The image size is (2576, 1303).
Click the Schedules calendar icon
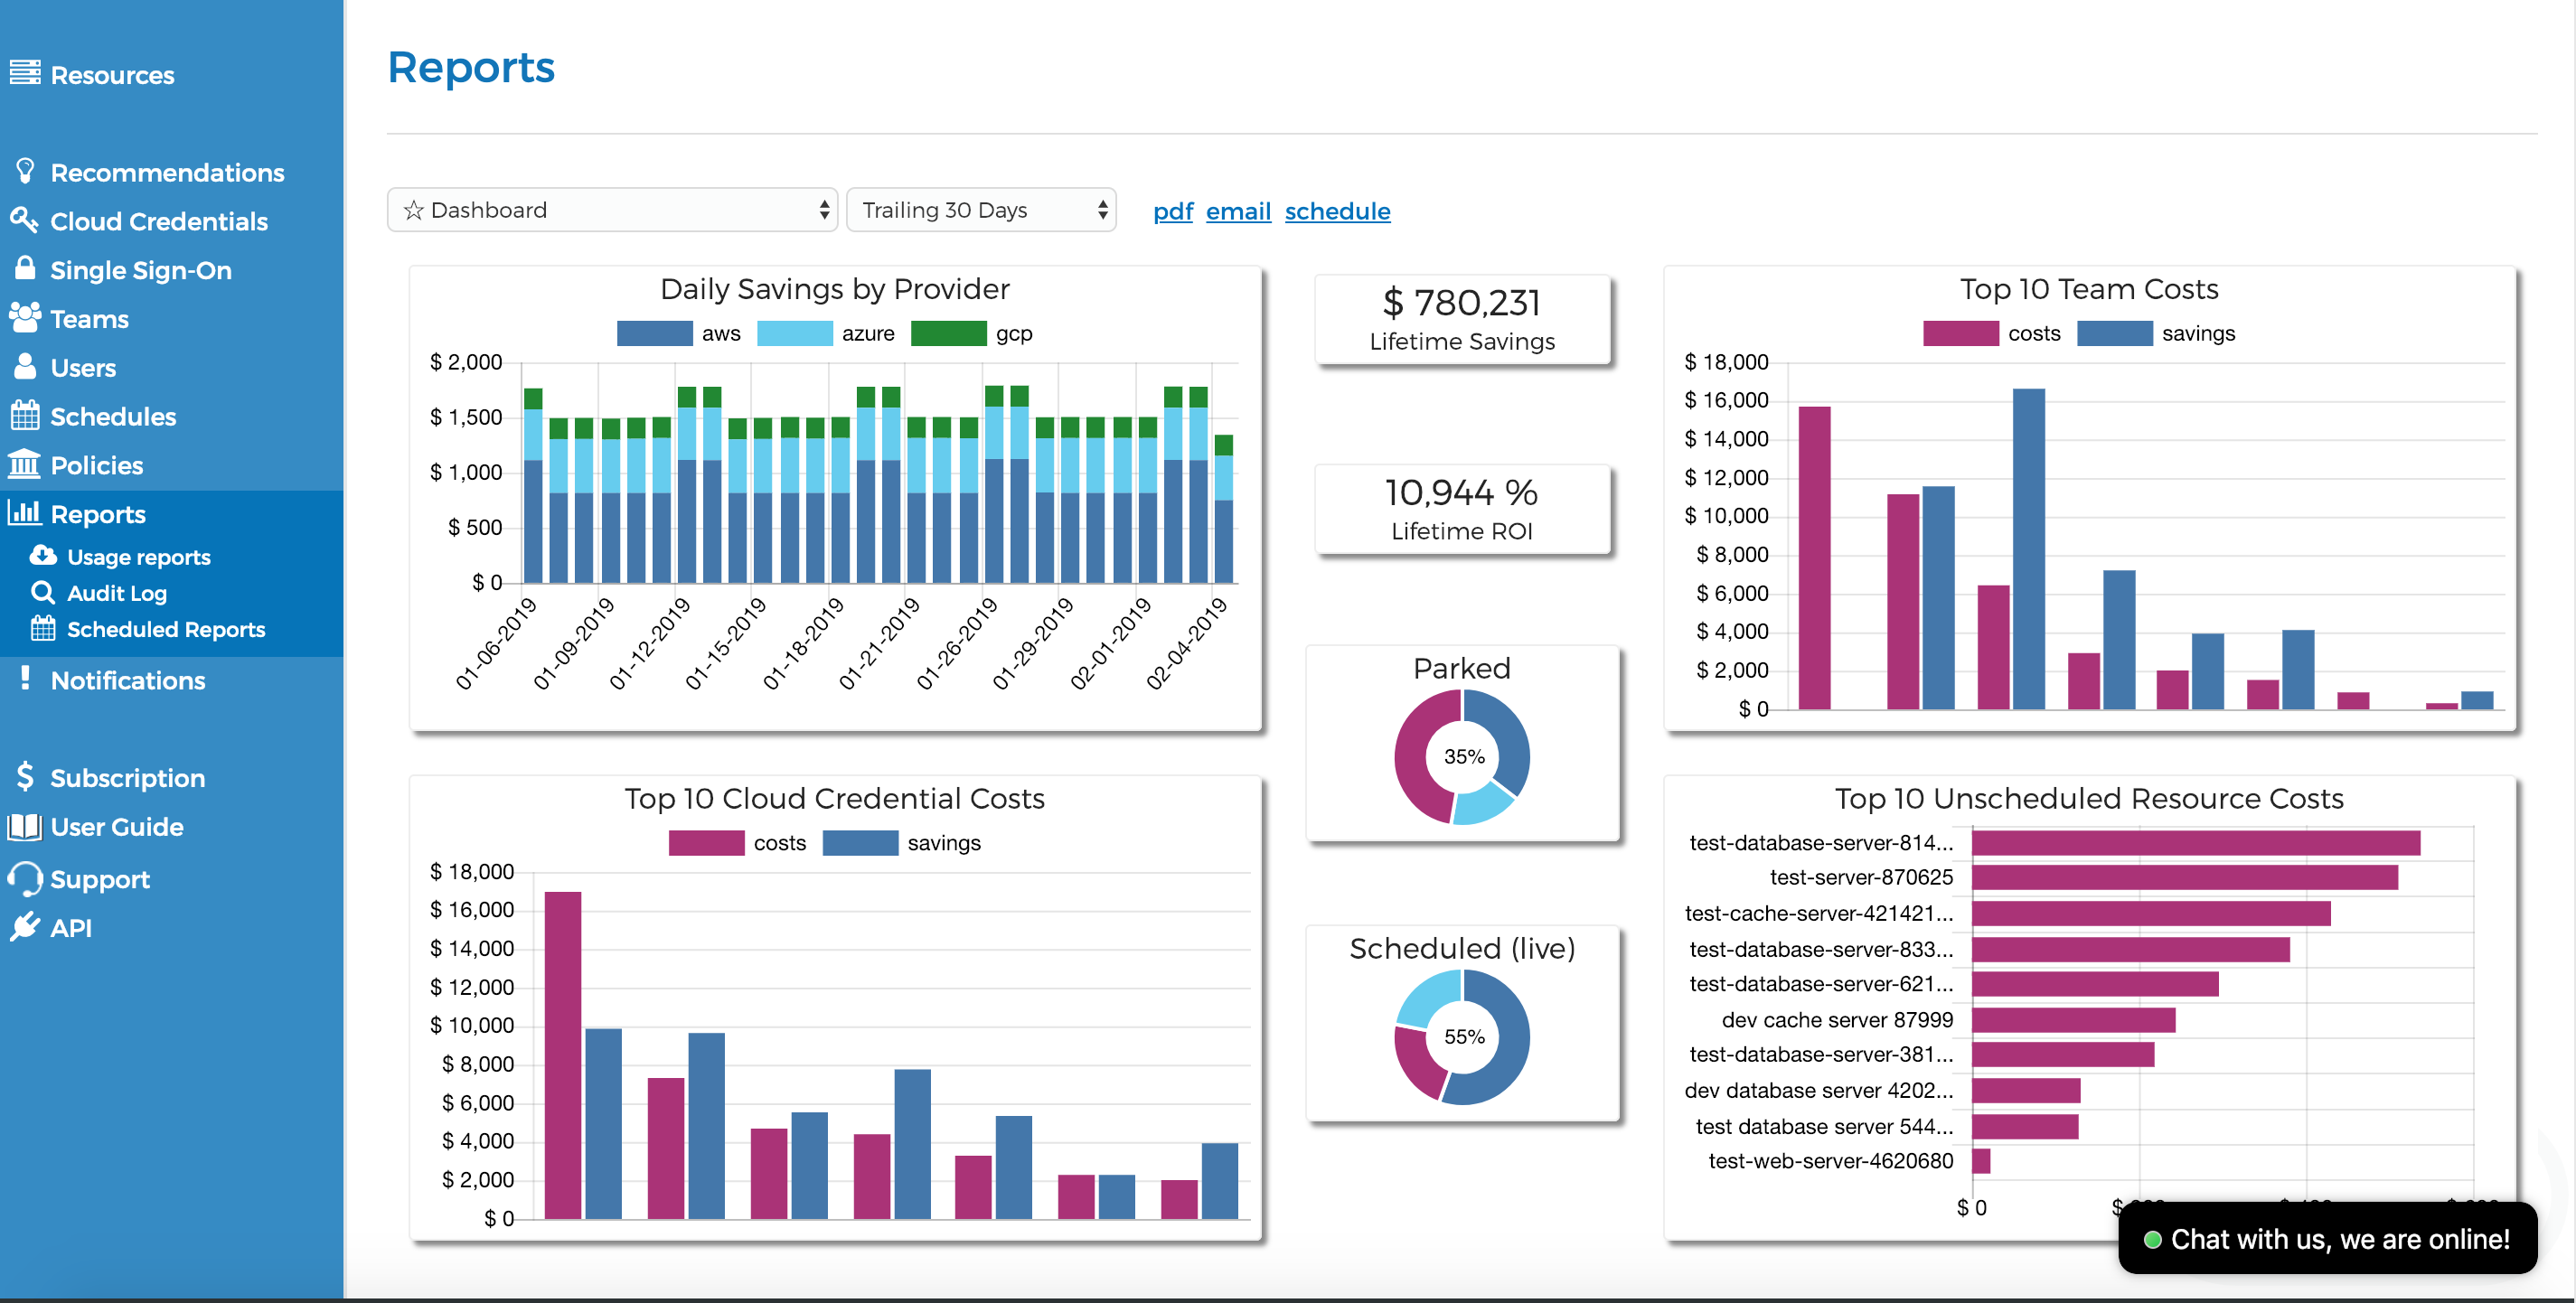click(26, 416)
